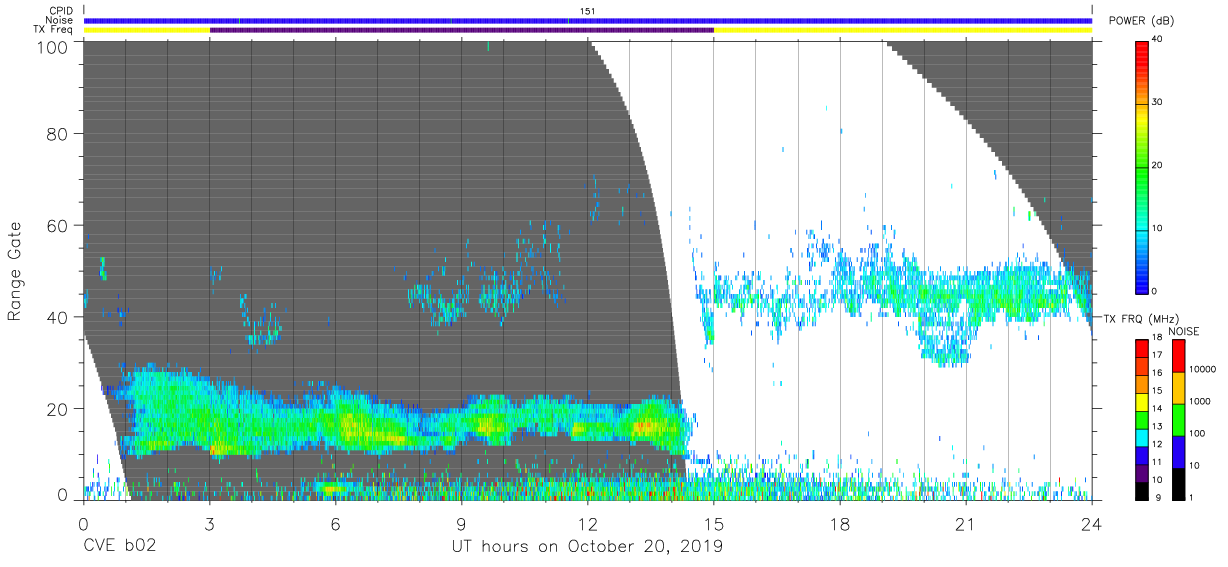Click the green swatch in NOISE legend
This screenshot has width=1228, height=567.
(1178, 420)
